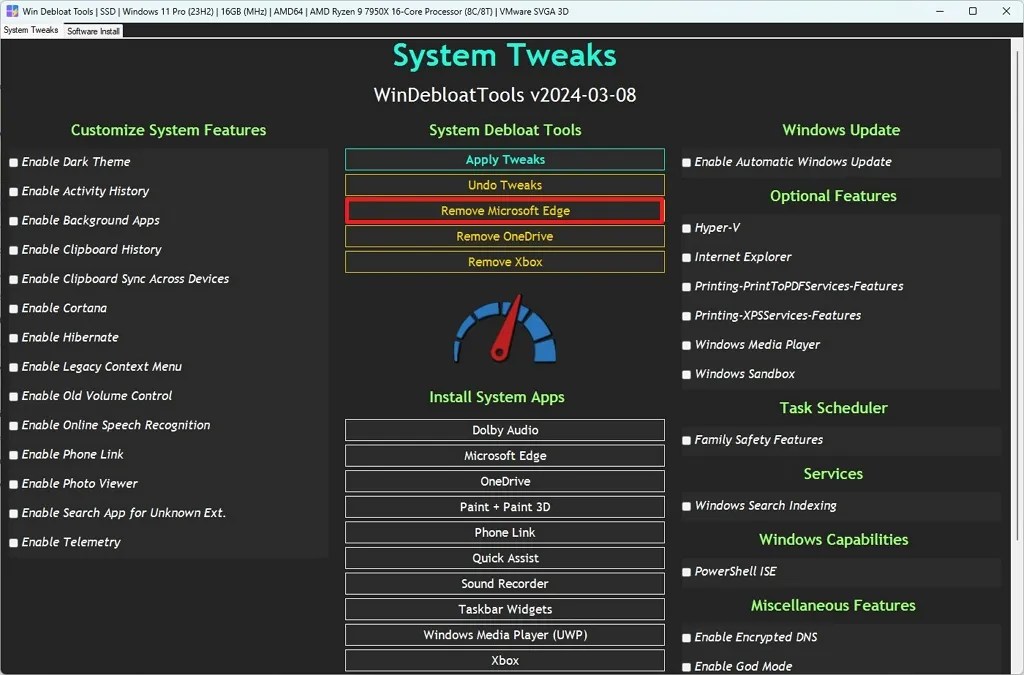The width and height of the screenshot is (1024, 675).
Task: Check Enable Telemetry
Action: point(14,542)
